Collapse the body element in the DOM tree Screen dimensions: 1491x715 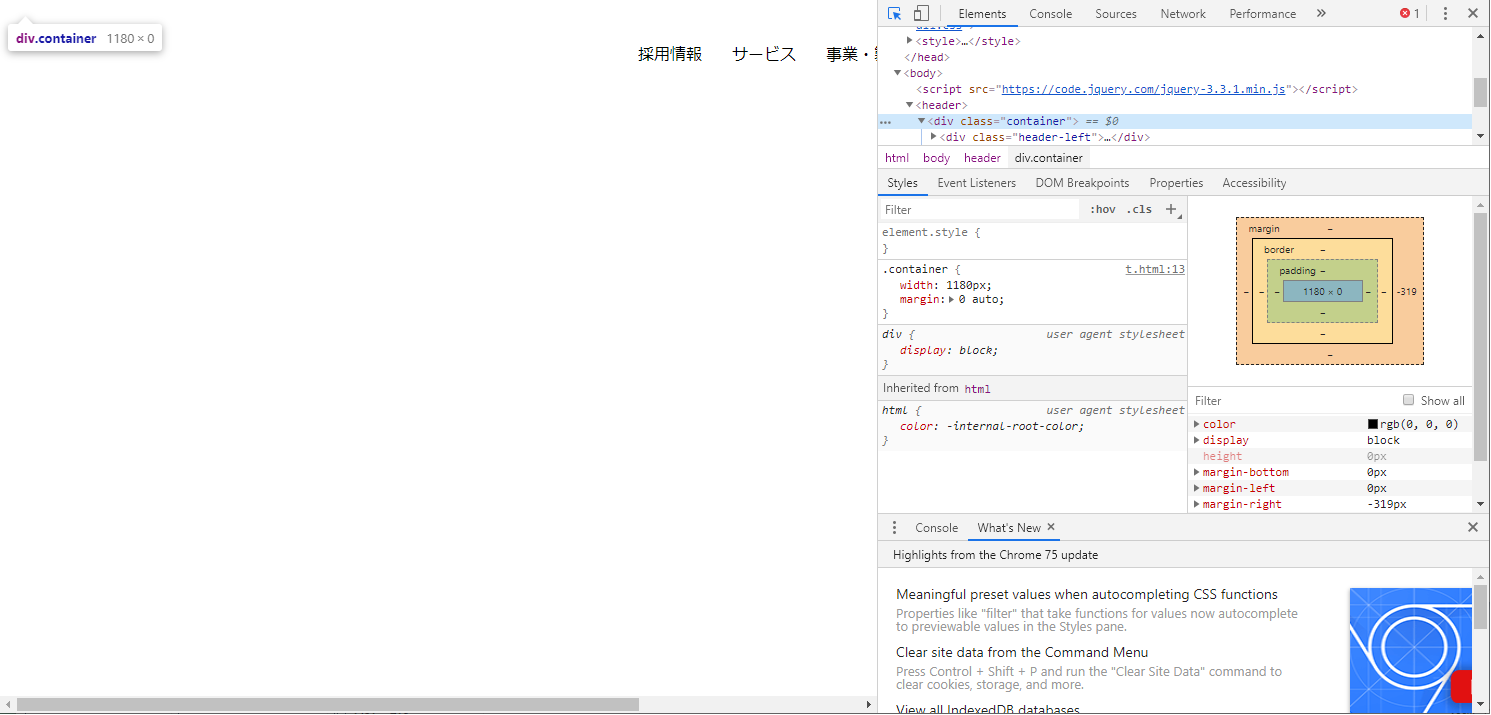click(x=898, y=73)
